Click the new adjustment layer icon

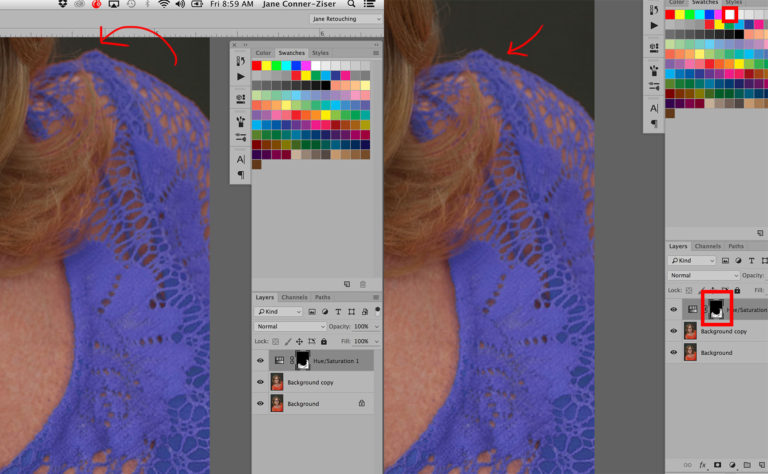732,465
